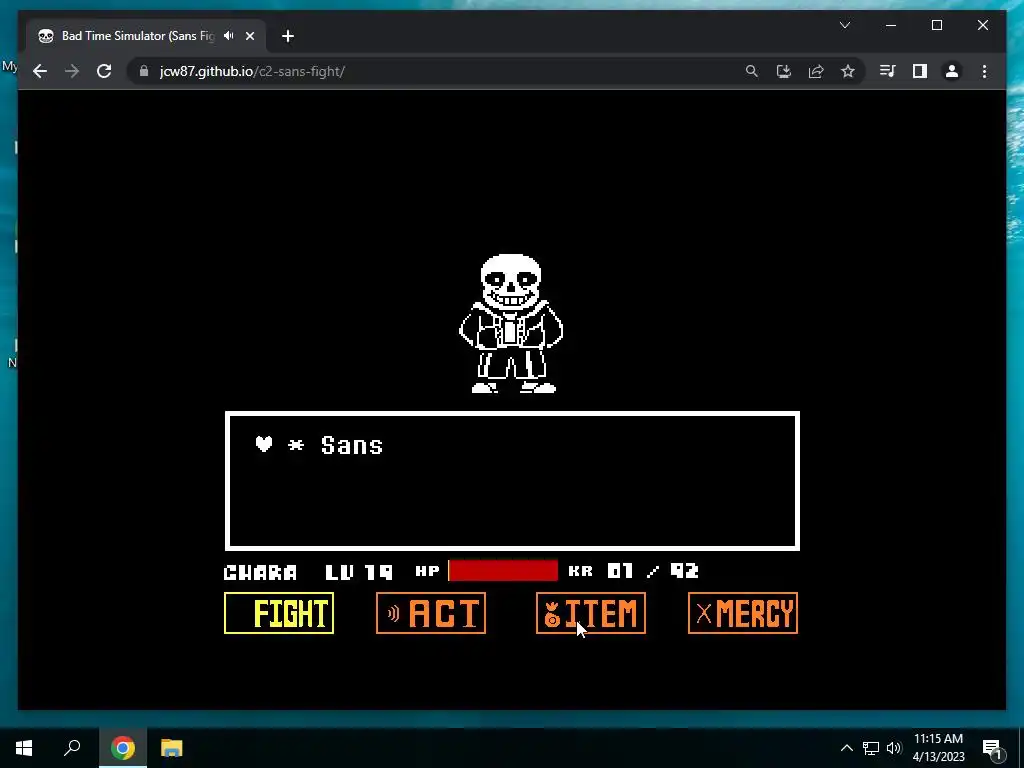
Task: Toggle the Chrome side panel
Action: [920, 71]
